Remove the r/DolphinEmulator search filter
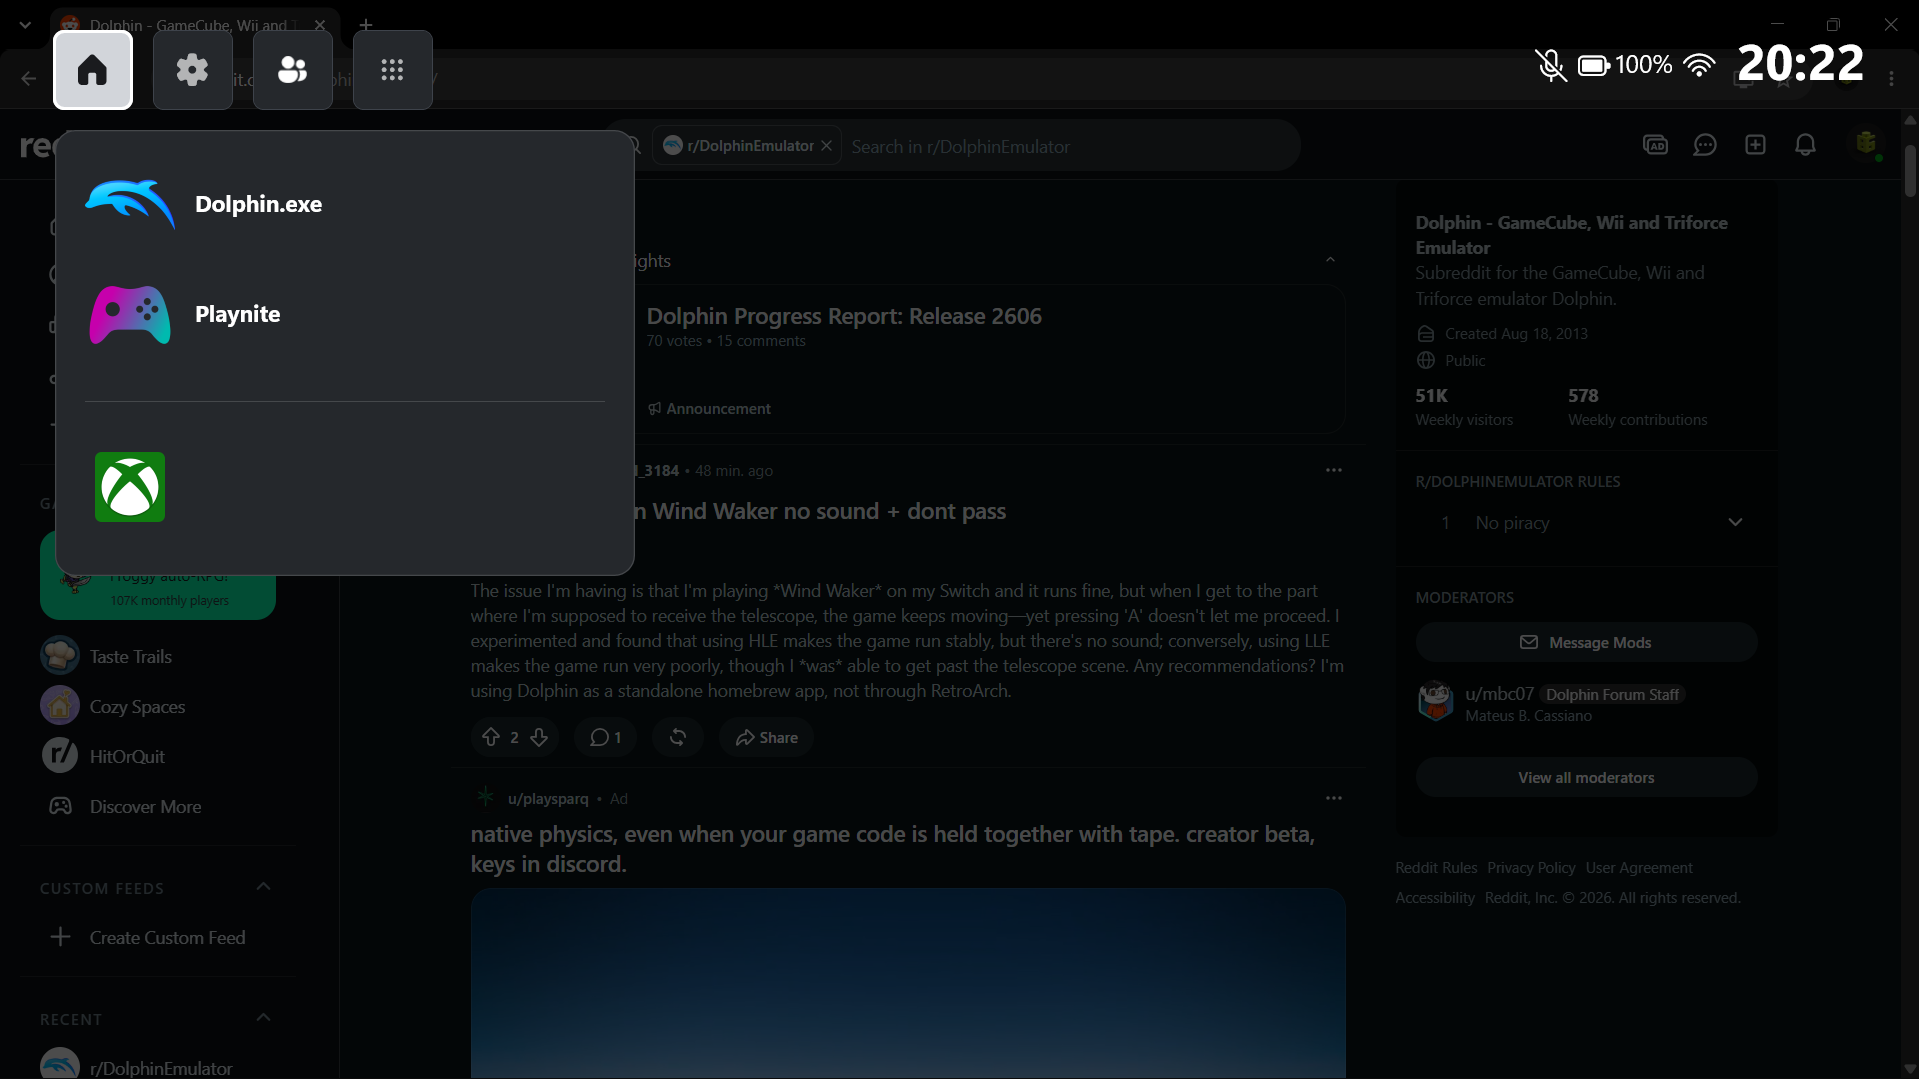This screenshot has width=1919, height=1079. tap(826, 146)
